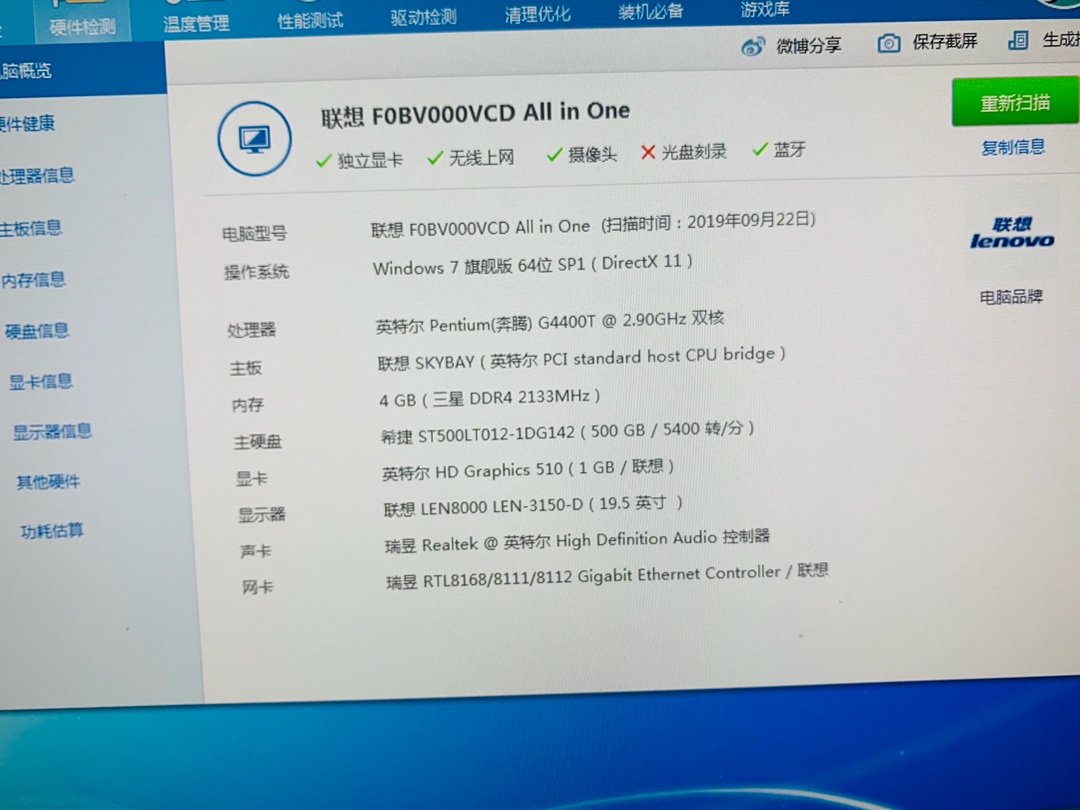This screenshot has height=810, width=1080.
Task: Open 硬盘信息 in the sidebar
Action: pos(37,331)
